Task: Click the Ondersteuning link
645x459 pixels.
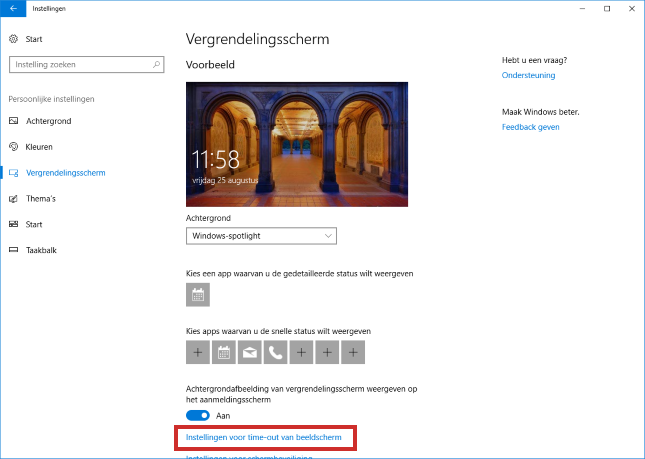Action: click(x=529, y=75)
